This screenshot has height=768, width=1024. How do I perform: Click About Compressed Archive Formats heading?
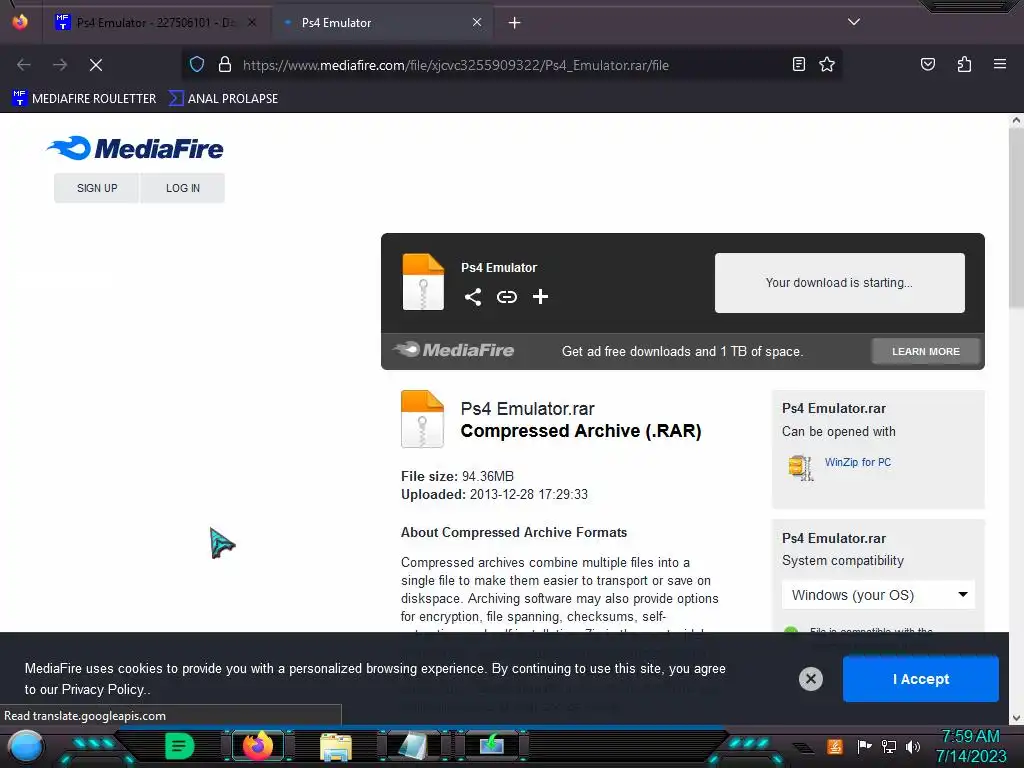514,532
